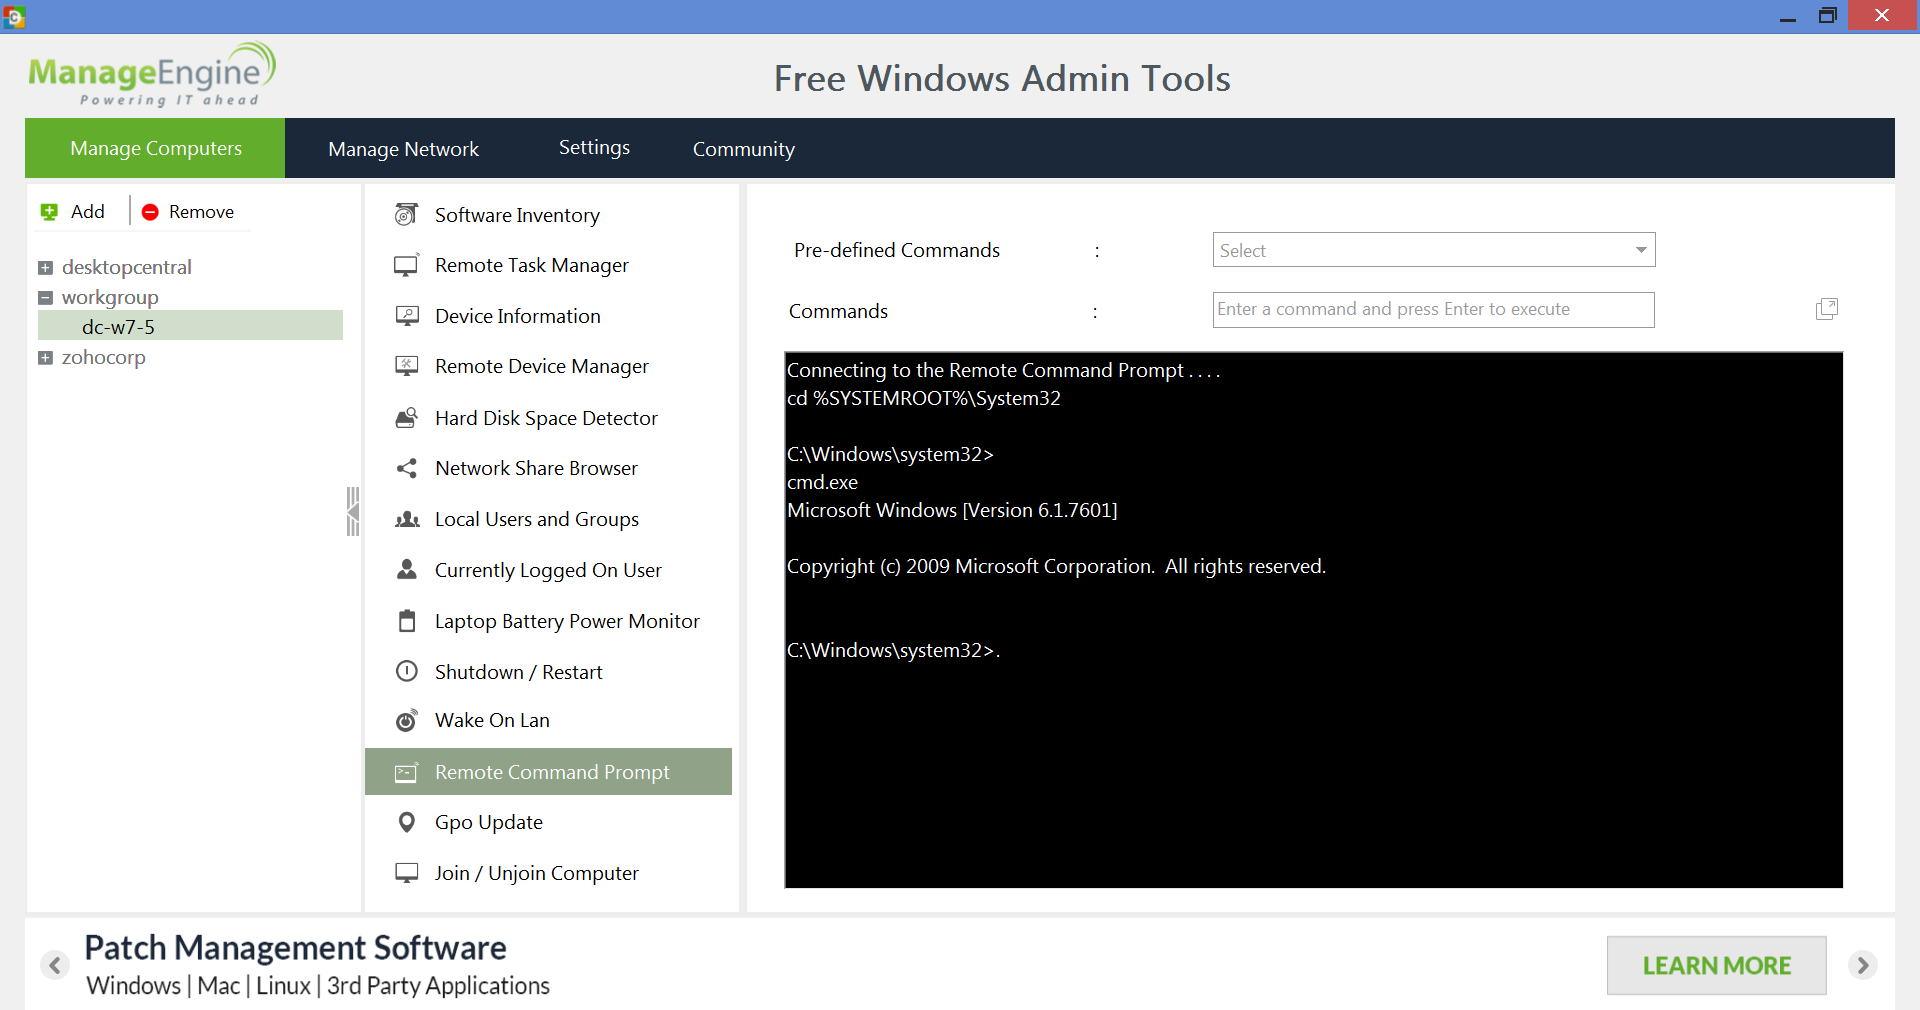The height and width of the screenshot is (1010, 1920).
Task: Open the Manage Network tab
Action: pyautogui.click(x=403, y=149)
